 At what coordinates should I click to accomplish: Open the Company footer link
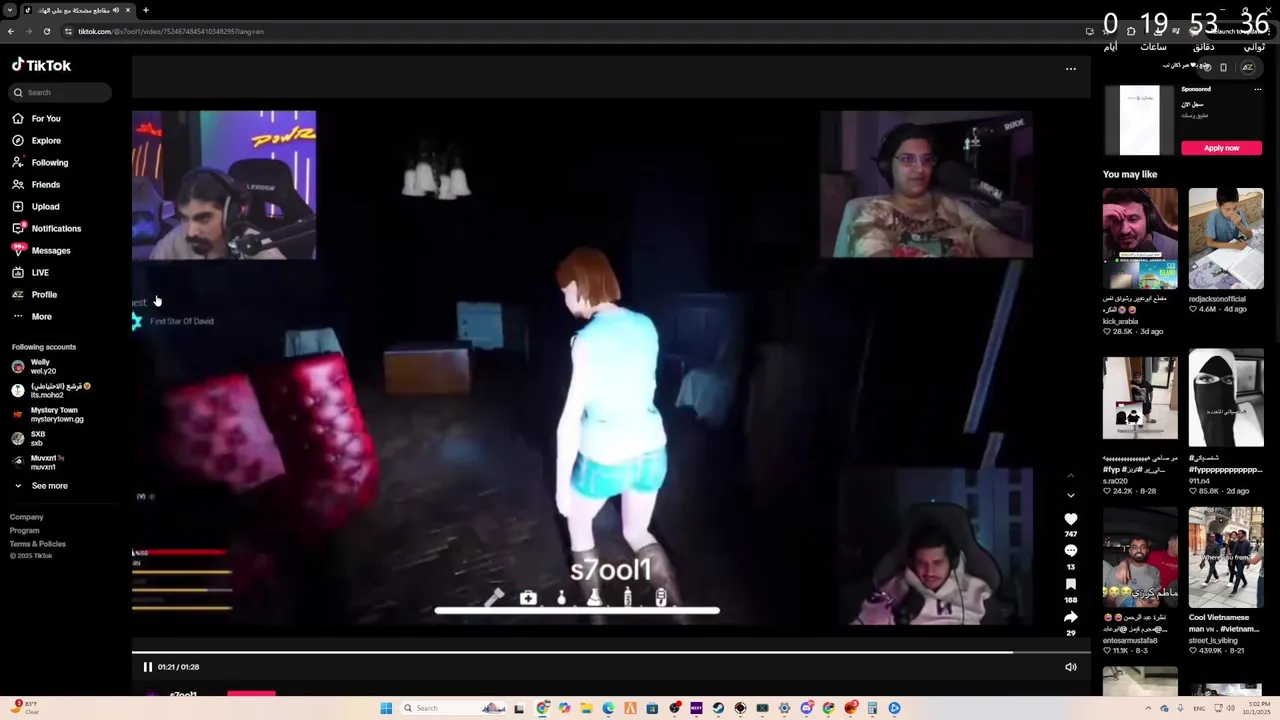27,517
